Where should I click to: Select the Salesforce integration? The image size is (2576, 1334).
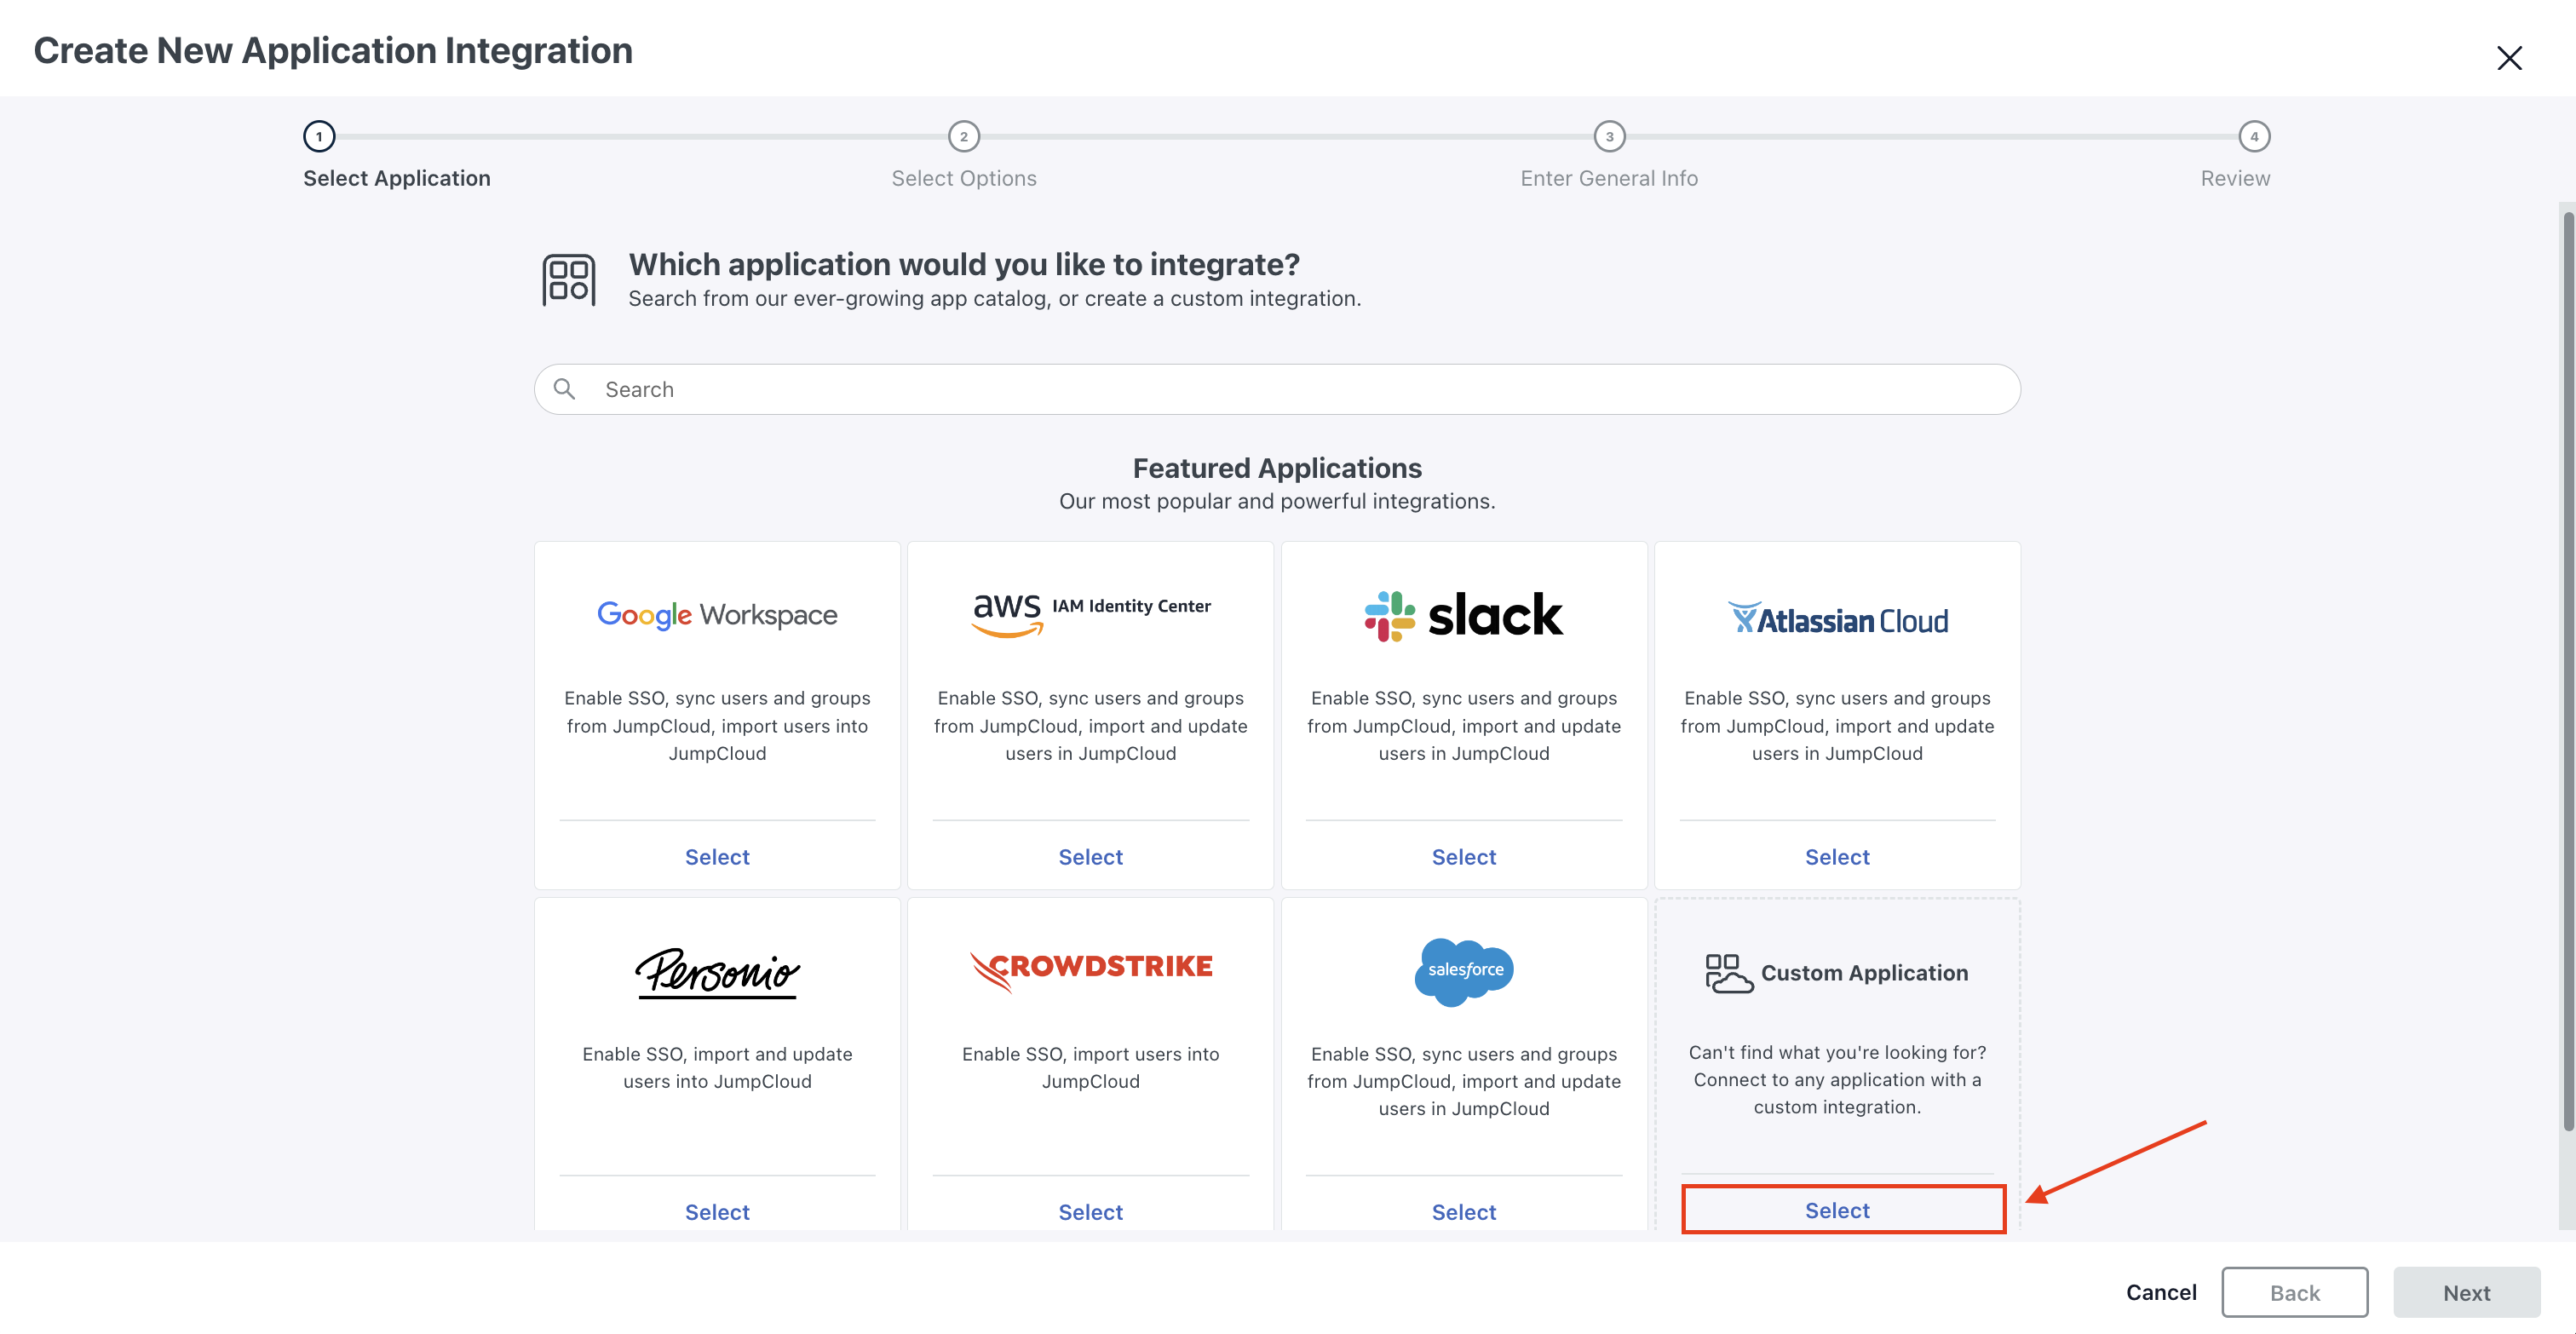click(1463, 1212)
